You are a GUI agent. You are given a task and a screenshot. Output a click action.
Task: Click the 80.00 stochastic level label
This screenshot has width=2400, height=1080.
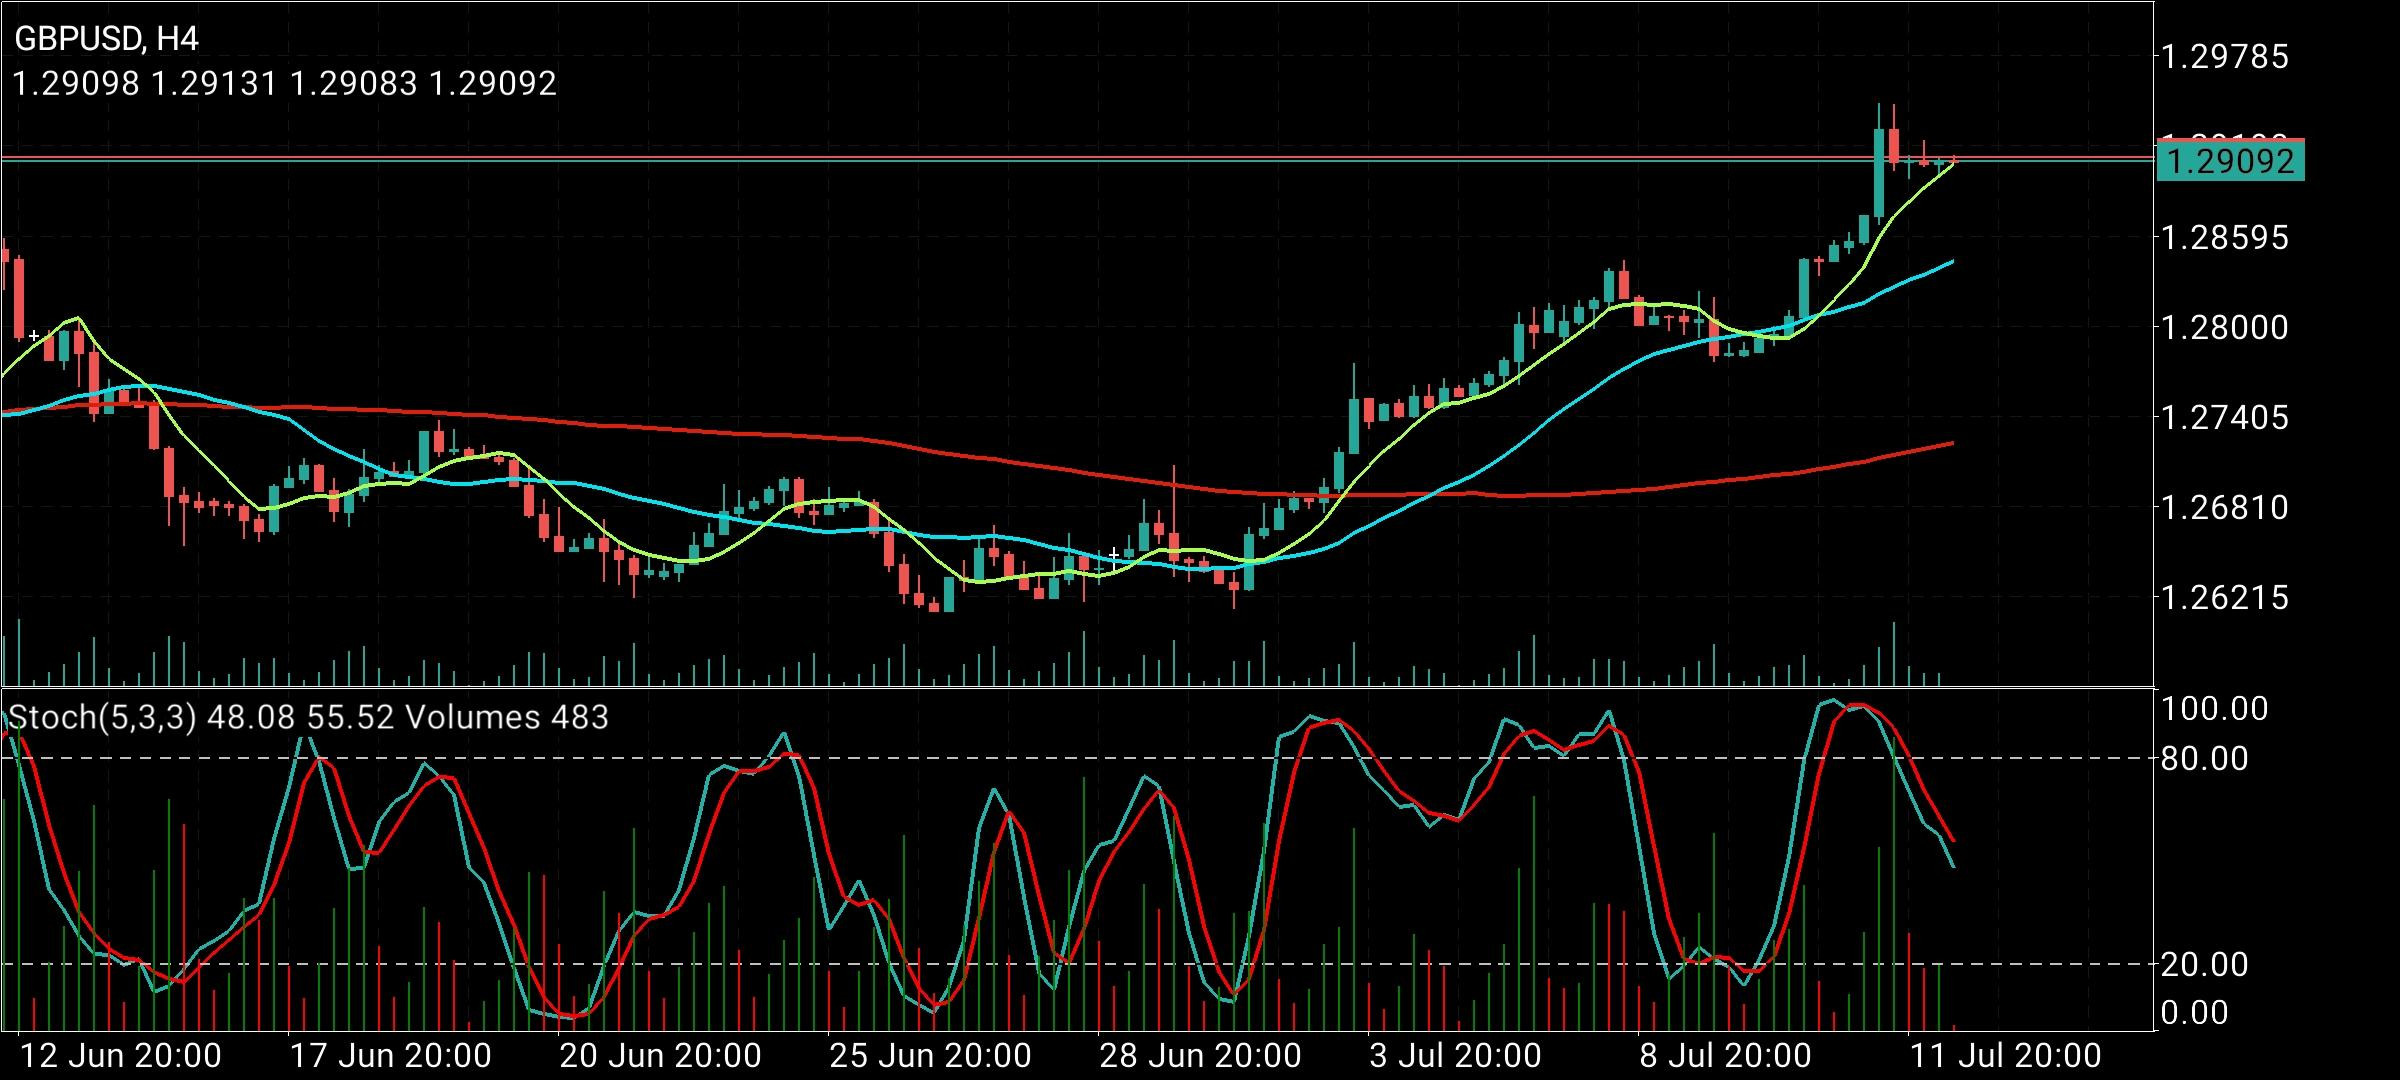pyautogui.click(x=2204, y=759)
